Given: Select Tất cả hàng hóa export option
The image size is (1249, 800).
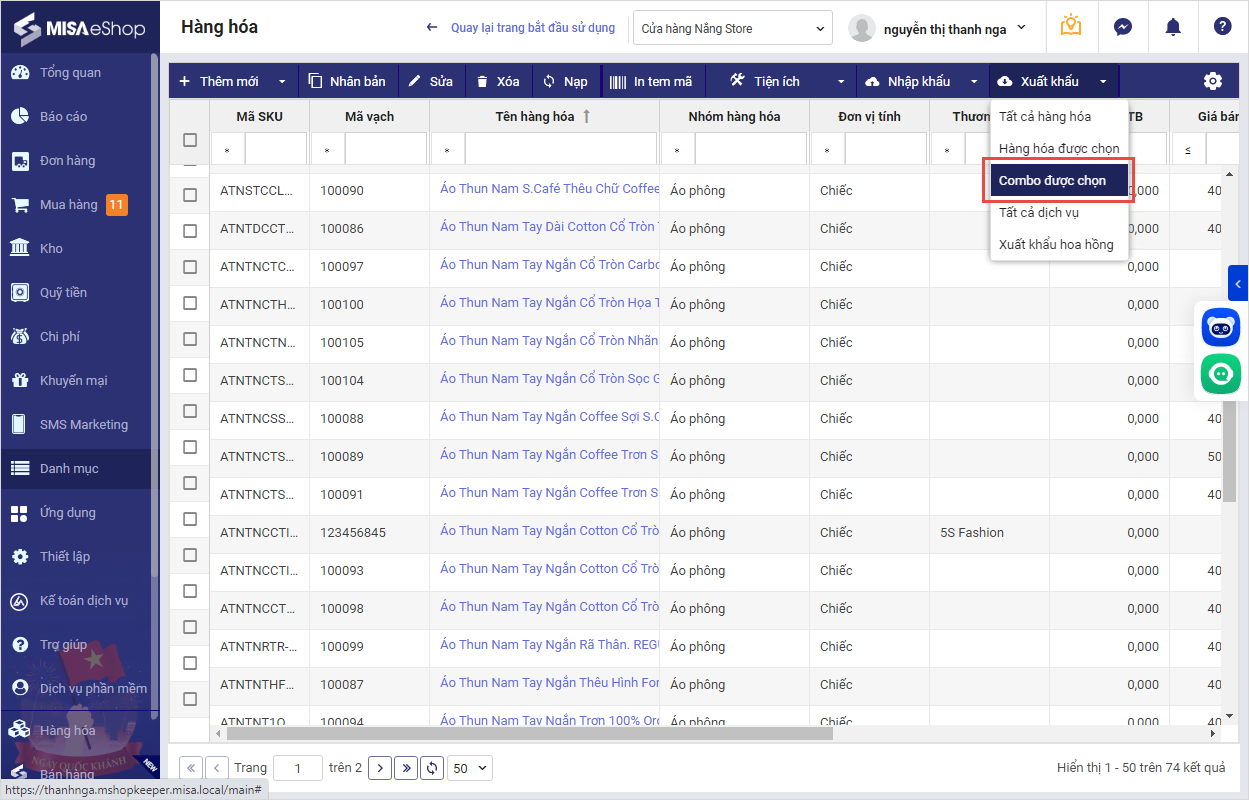Looking at the screenshot, I should 1059,117.
